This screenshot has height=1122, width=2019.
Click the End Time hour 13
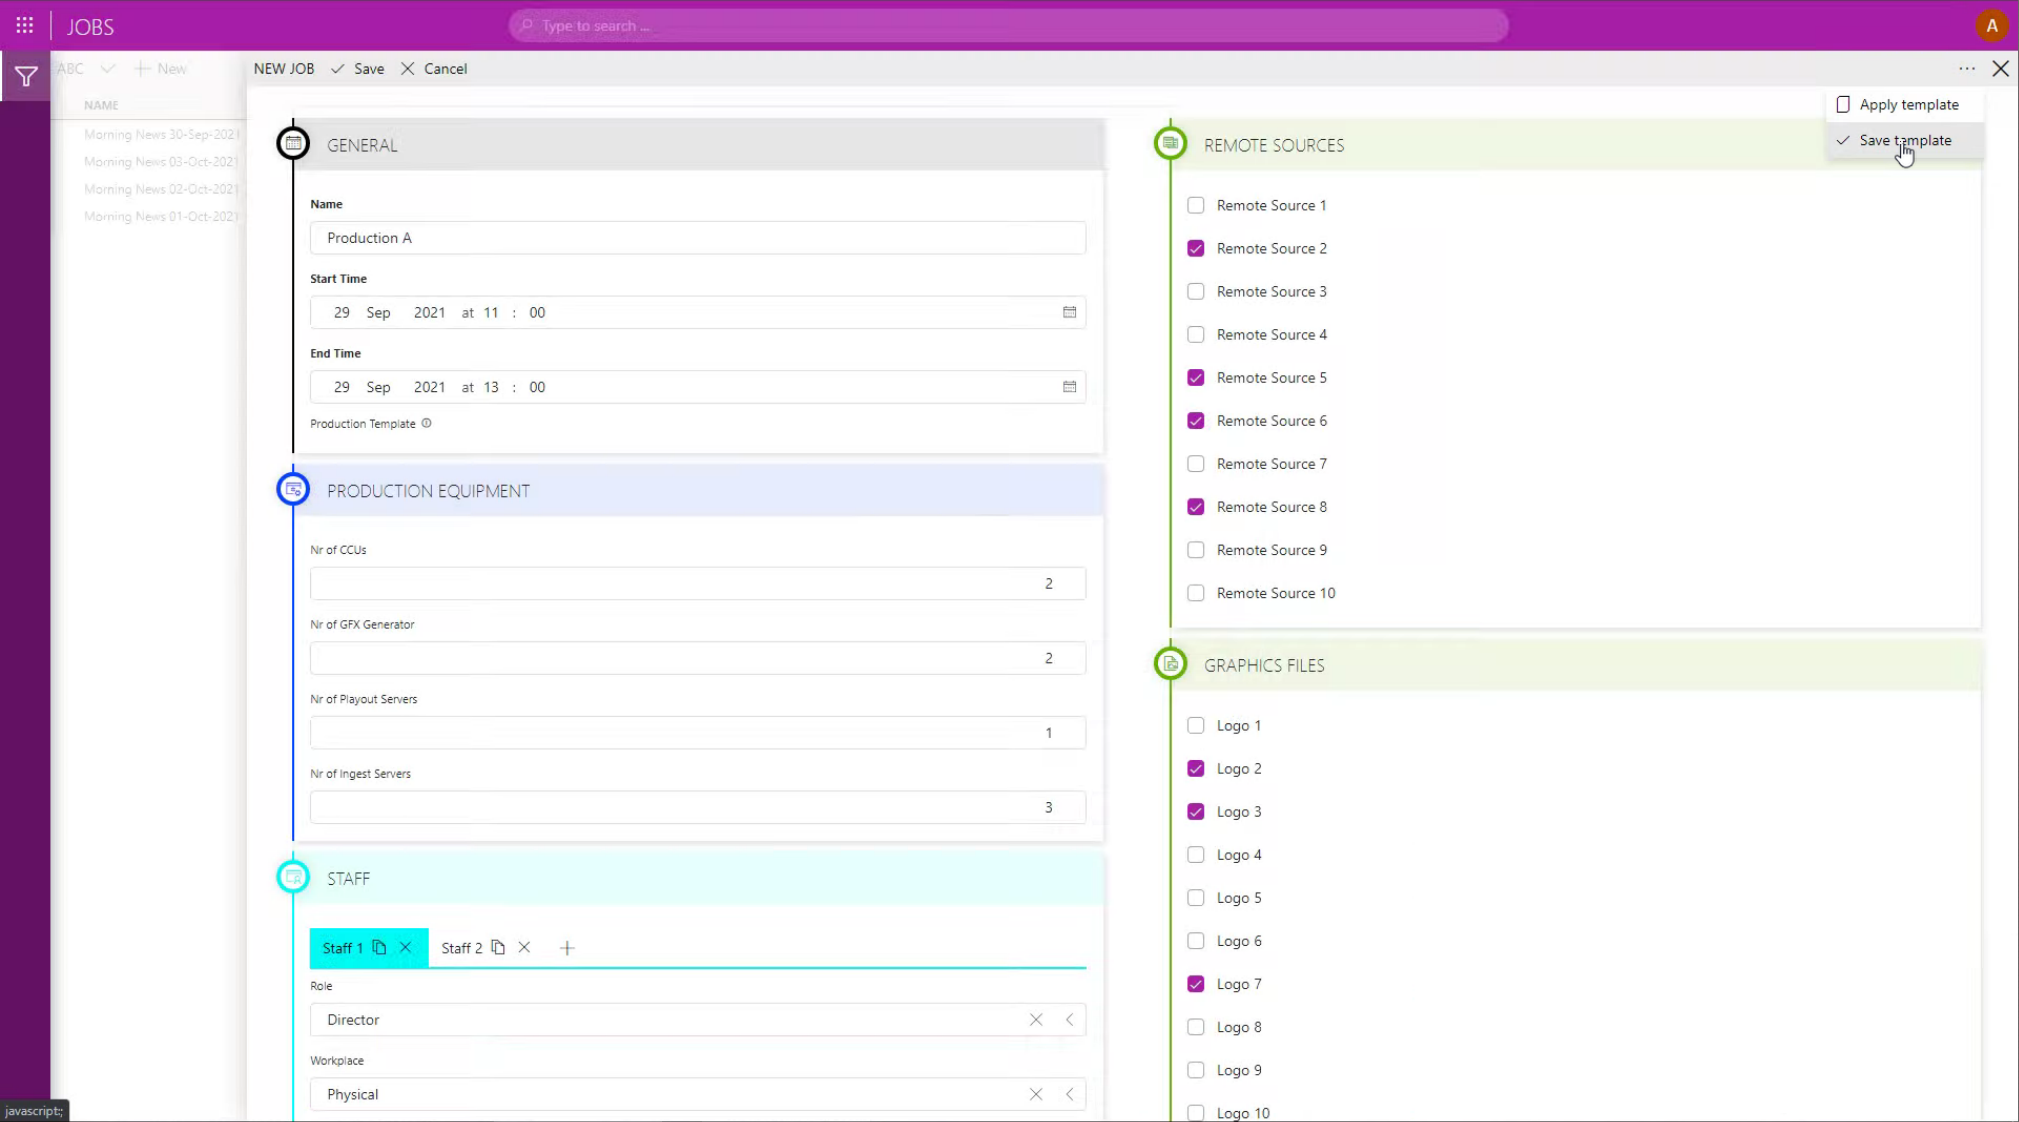point(491,387)
